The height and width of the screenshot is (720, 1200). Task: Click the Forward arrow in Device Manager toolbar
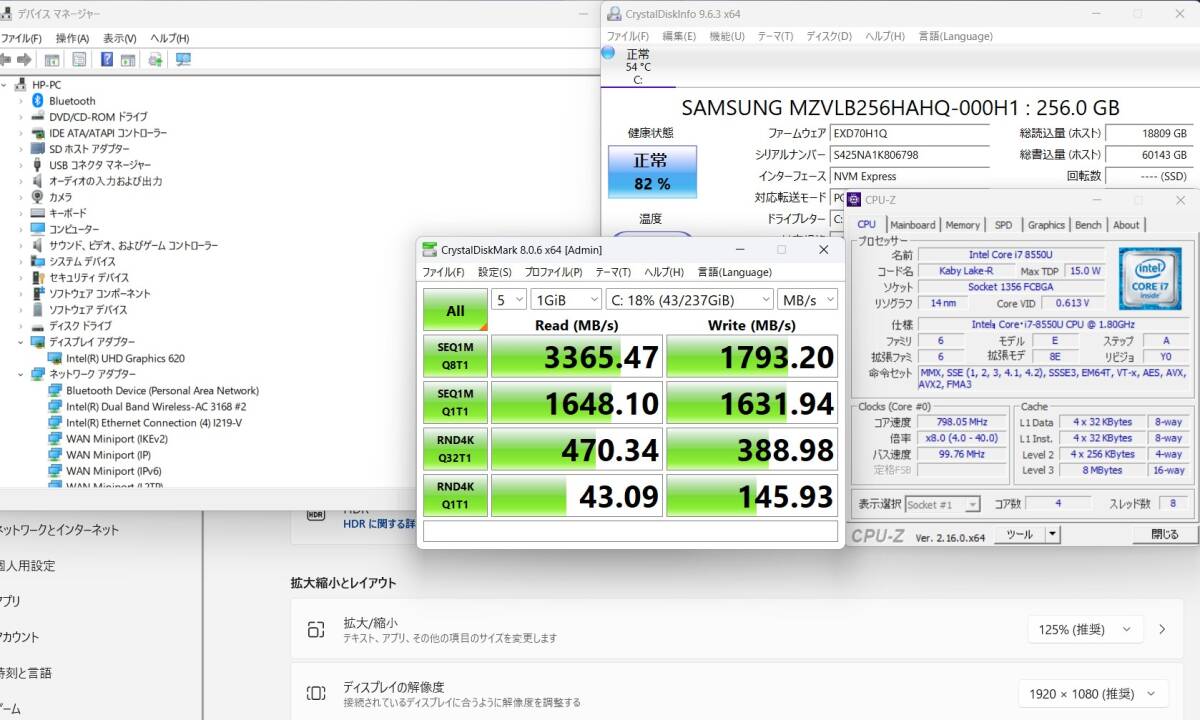point(26,59)
